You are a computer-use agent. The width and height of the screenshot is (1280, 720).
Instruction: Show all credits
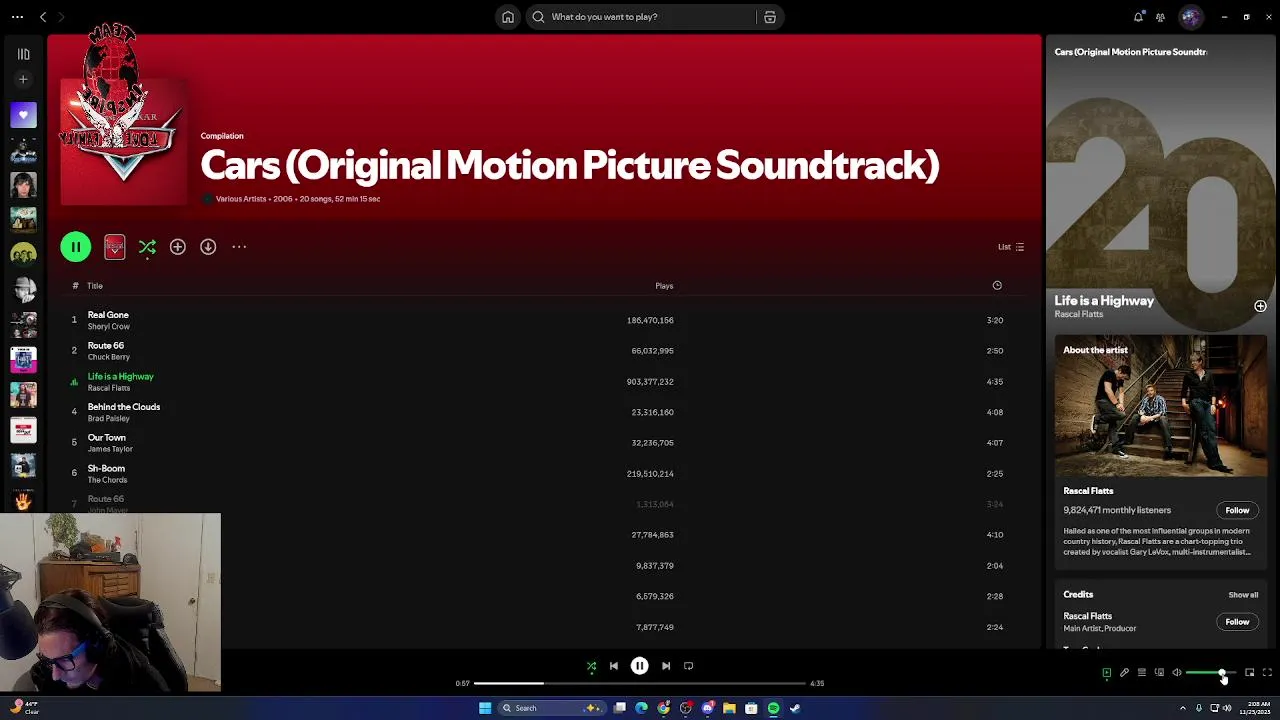(1243, 595)
